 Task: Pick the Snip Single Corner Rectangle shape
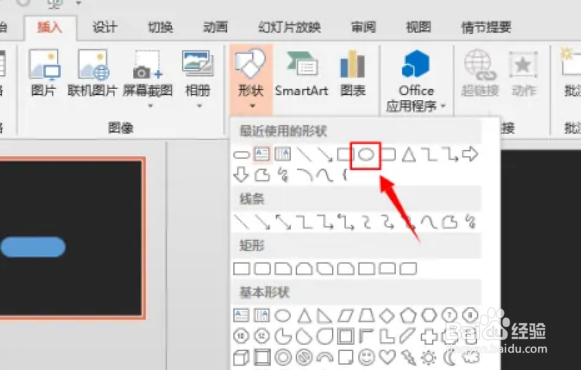pyautogui.click(x=283, y=269)
